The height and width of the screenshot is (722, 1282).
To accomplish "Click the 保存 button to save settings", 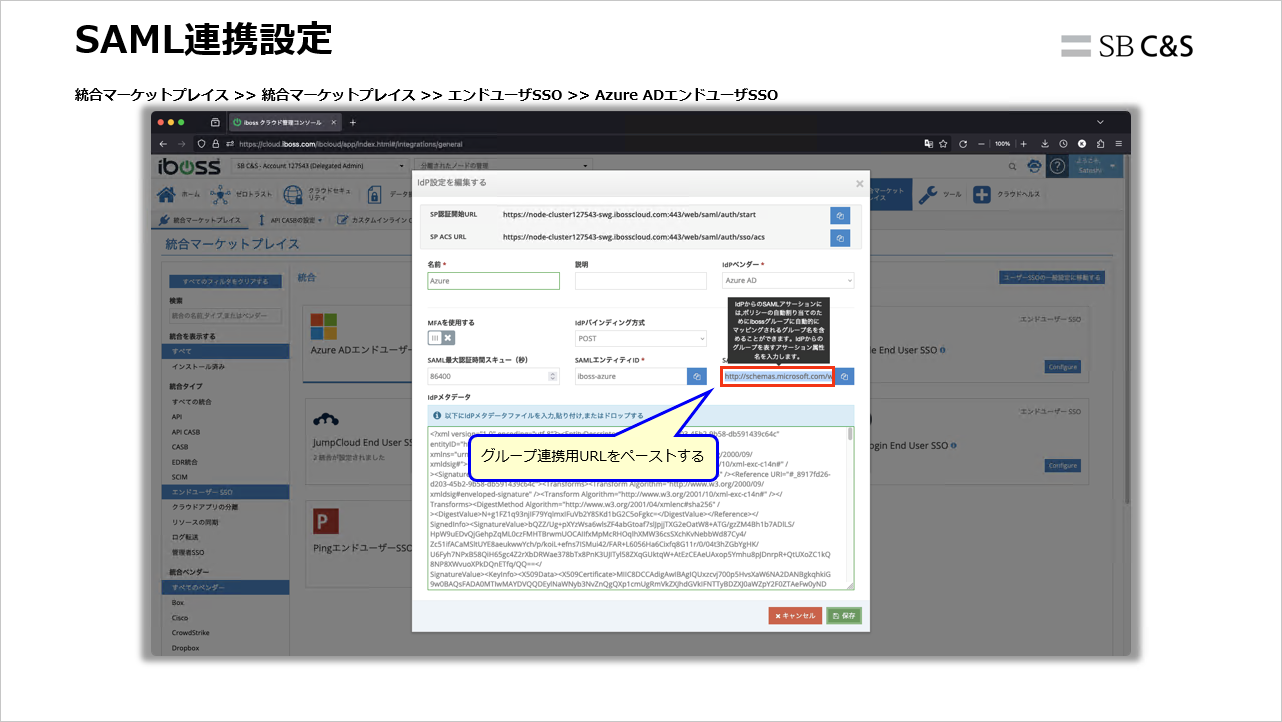I will tap(845, 616).
